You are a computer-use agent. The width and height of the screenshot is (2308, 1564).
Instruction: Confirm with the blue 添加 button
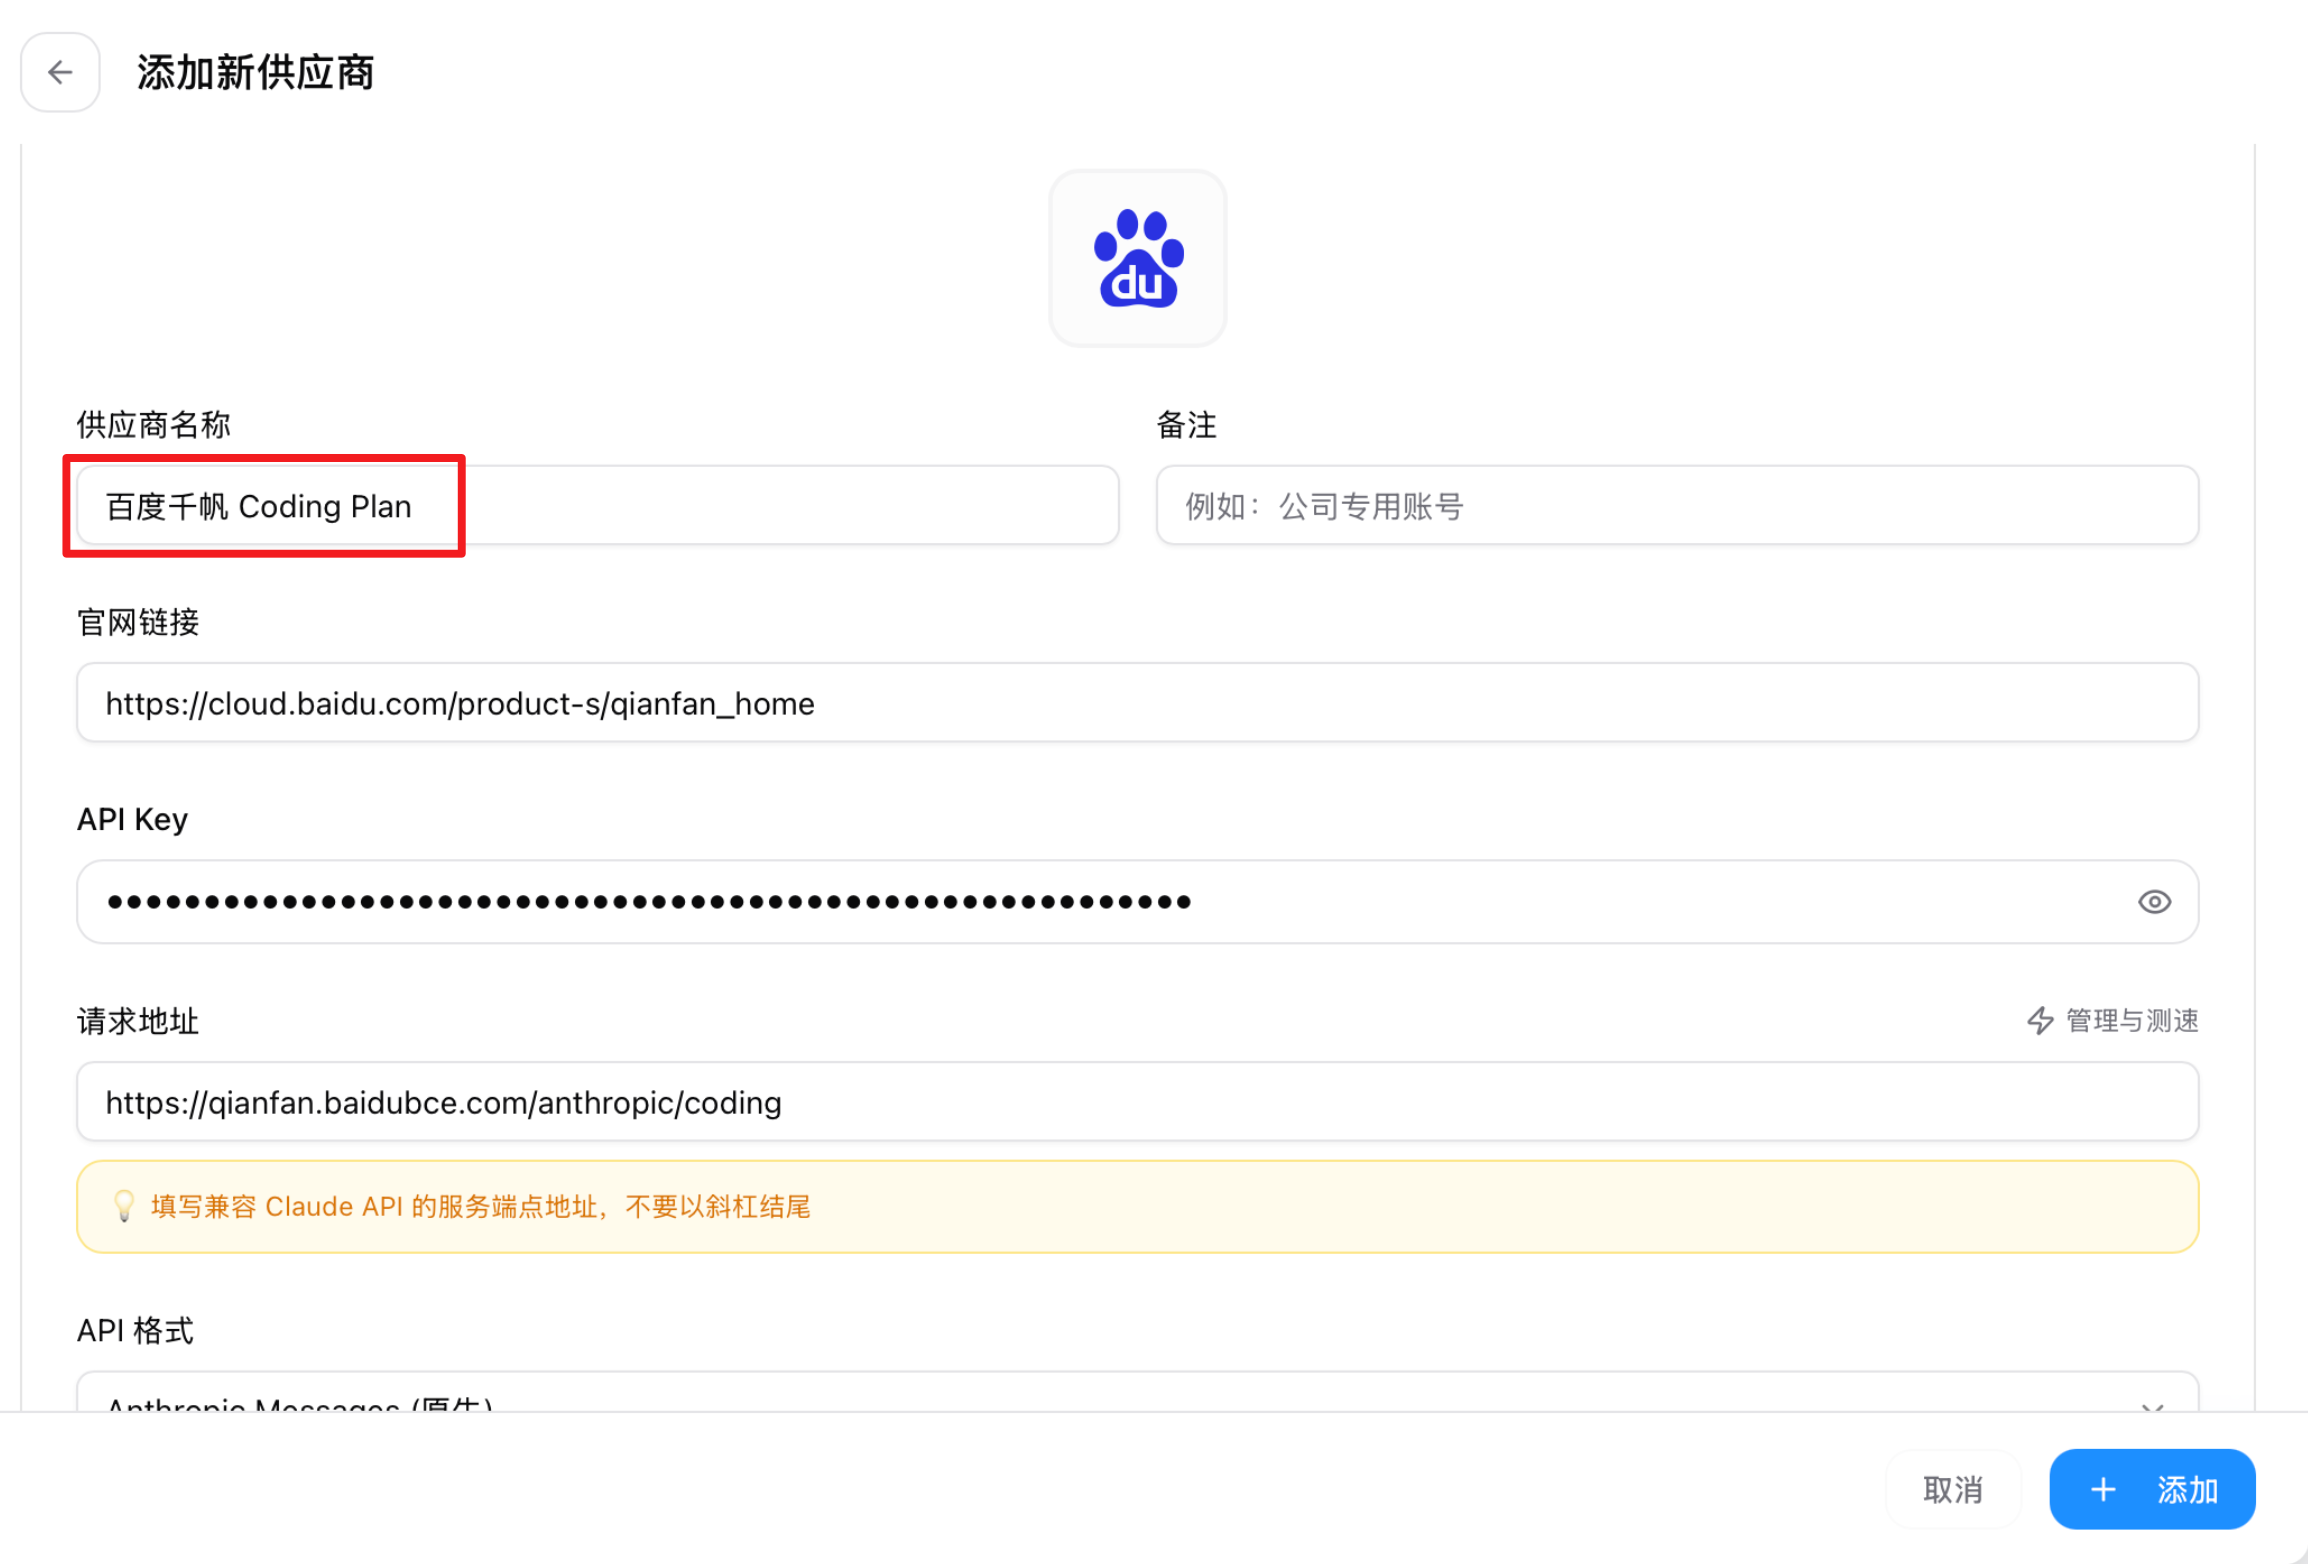2153,1489
